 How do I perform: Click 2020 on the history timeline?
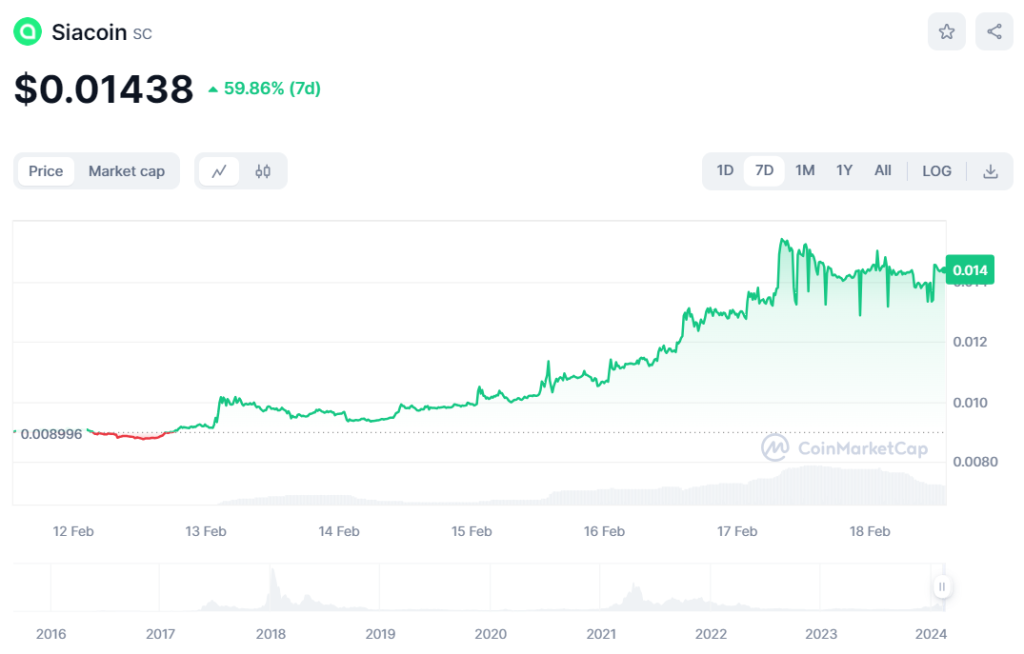490,634
